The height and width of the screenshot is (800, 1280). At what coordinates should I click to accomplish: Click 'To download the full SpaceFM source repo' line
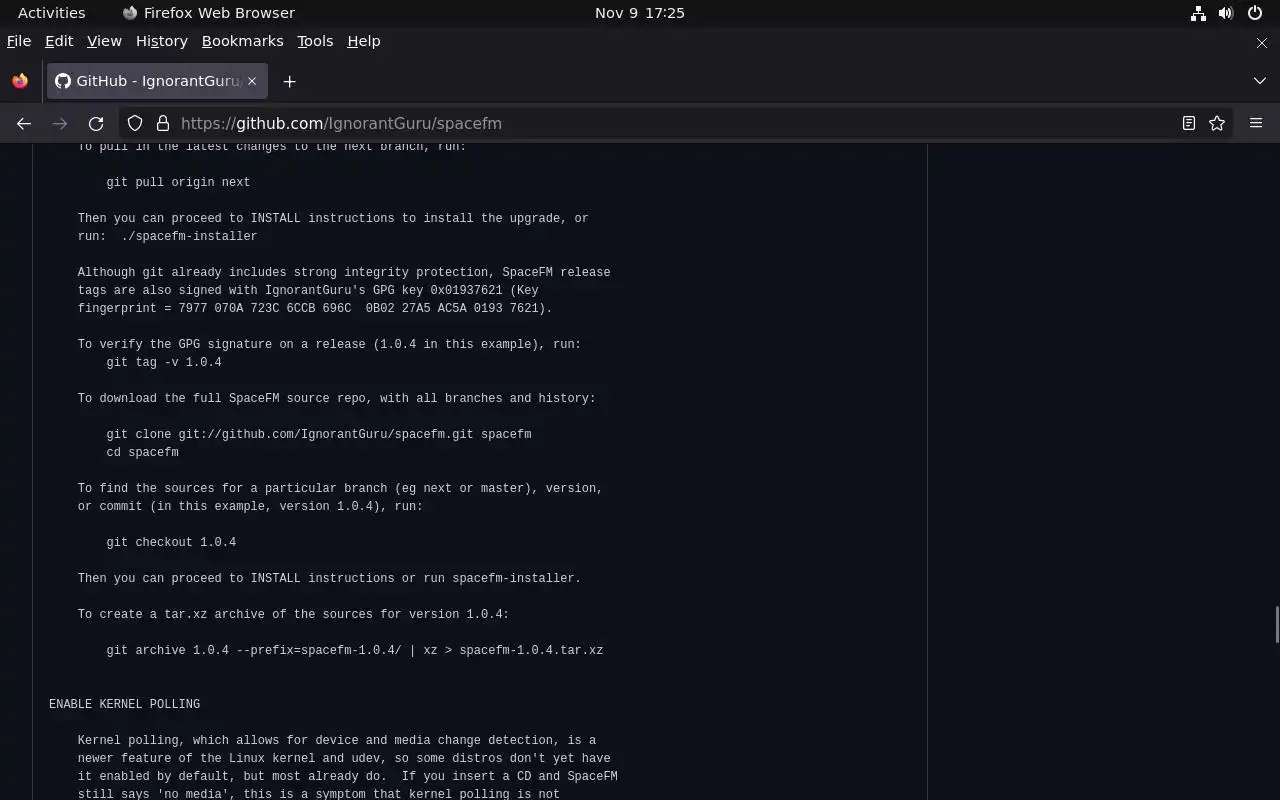[x=337, y=398]
